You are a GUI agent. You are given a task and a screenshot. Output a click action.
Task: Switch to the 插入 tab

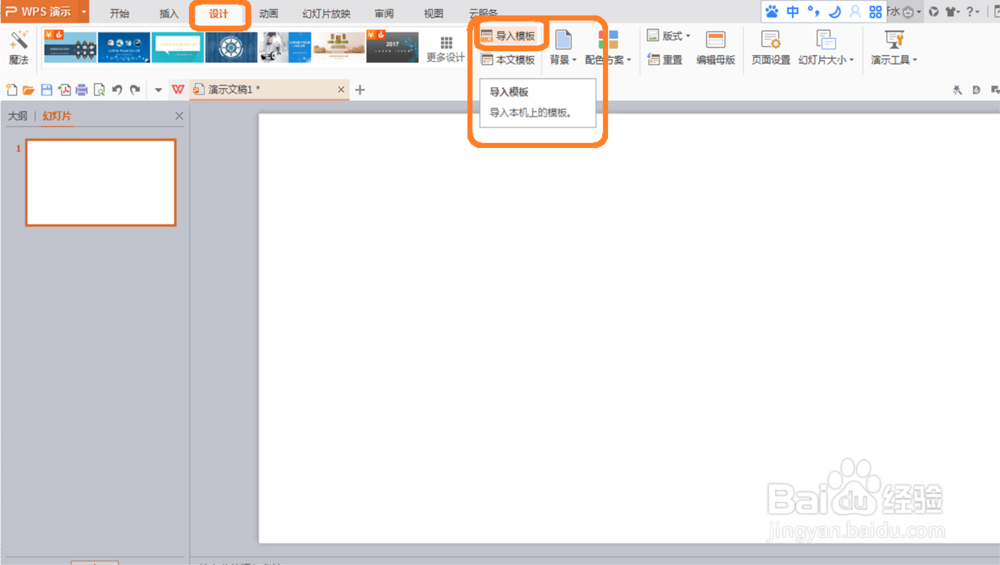point(169,13)
